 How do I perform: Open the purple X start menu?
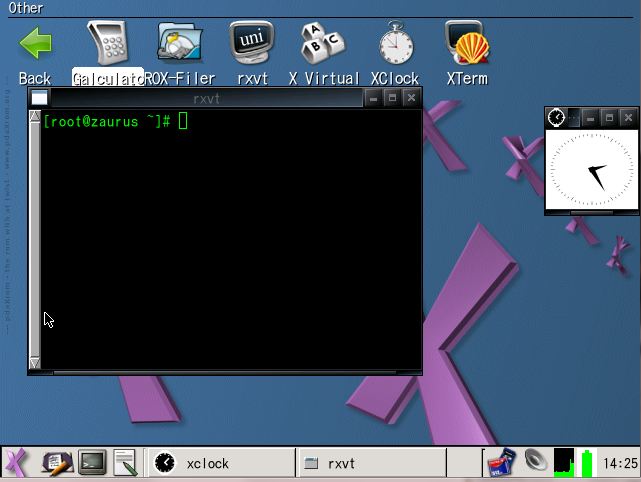(x=17, y=463)
